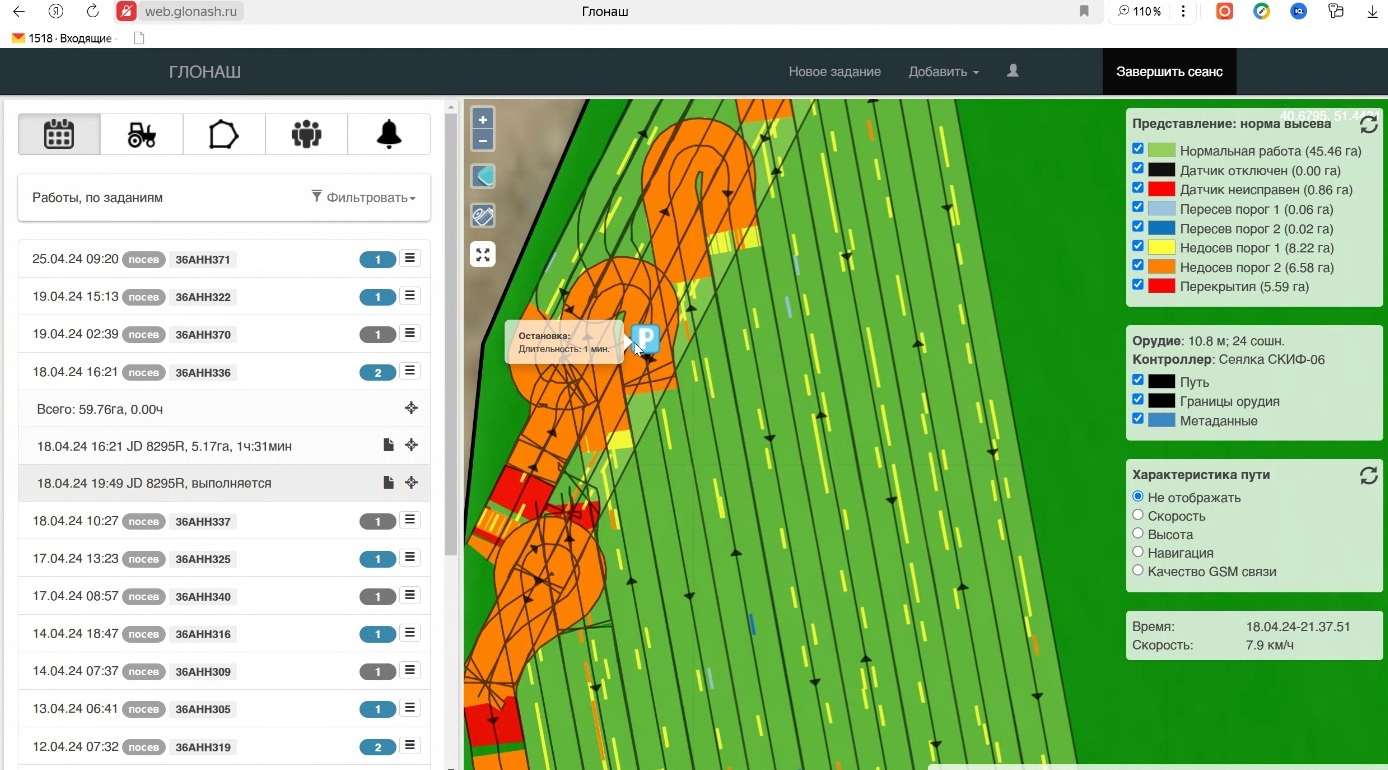Expand task 19.04.24 15:13 36АНН322

[224, 296]
